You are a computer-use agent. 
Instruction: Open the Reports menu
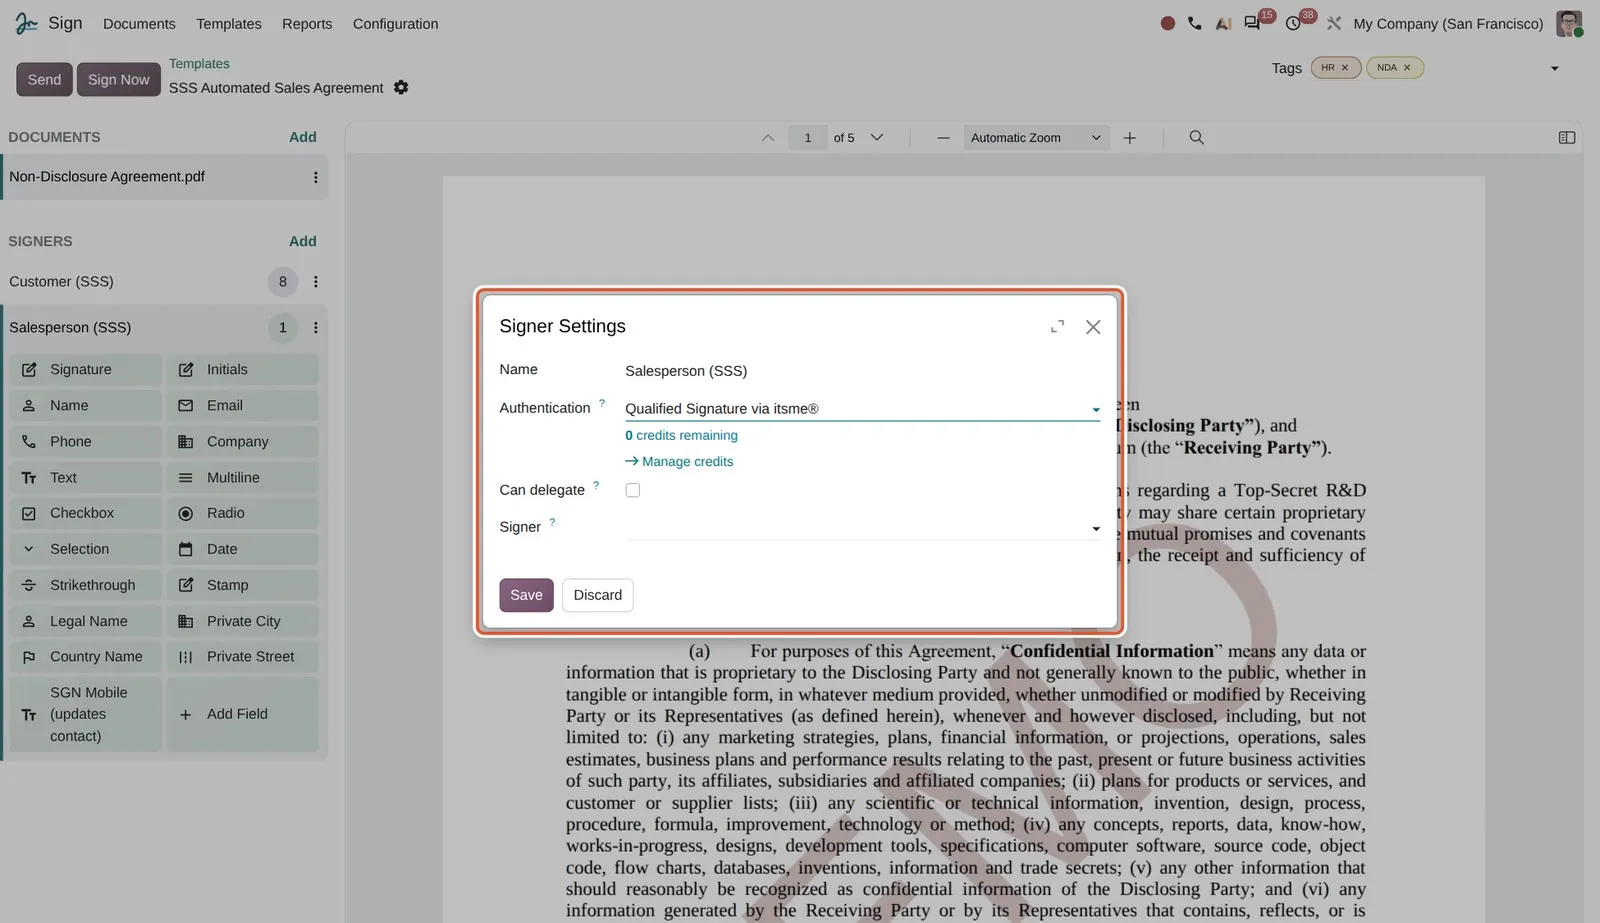[307, 24]
